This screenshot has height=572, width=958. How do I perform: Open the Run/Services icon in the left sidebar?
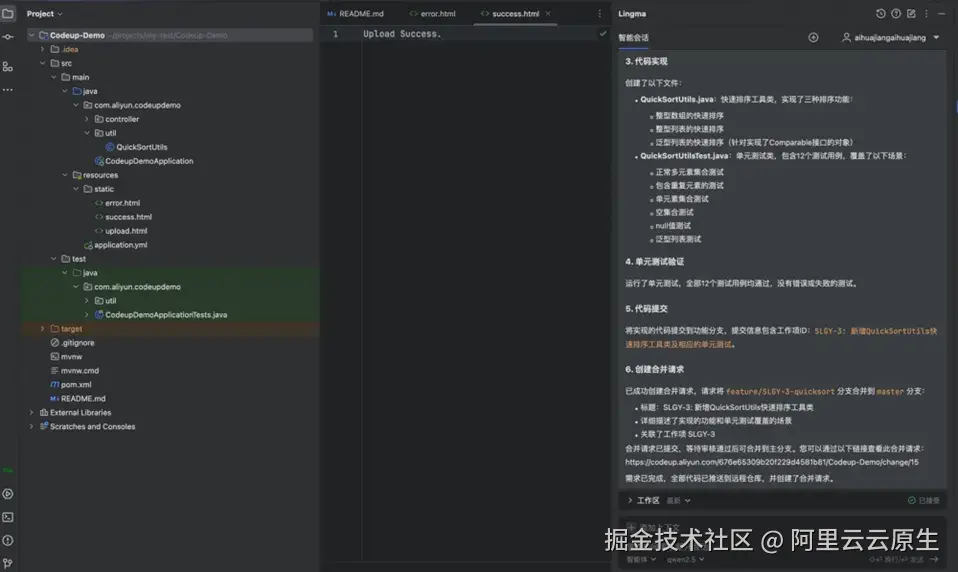pyautogui.click(x=8, y=494)
